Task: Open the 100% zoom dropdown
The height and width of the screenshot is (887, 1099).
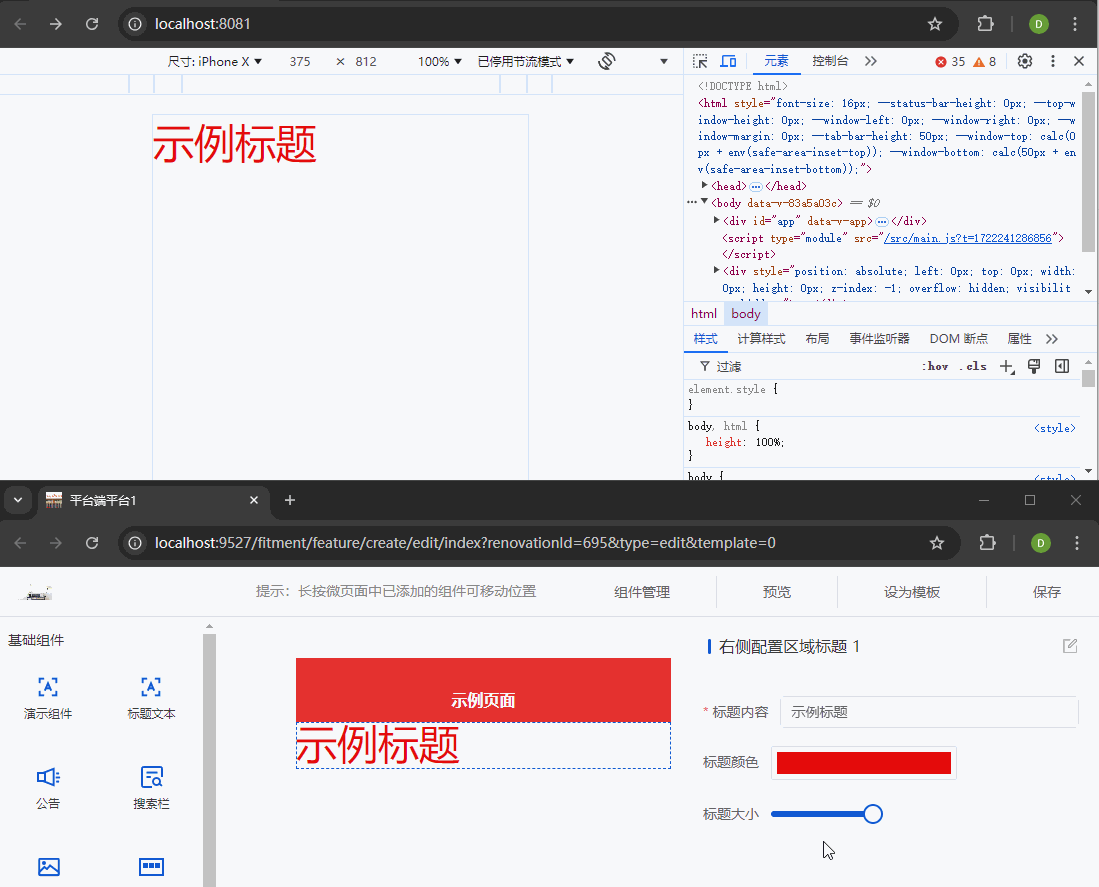Action: pyautogui.click(x=440, y=61)
